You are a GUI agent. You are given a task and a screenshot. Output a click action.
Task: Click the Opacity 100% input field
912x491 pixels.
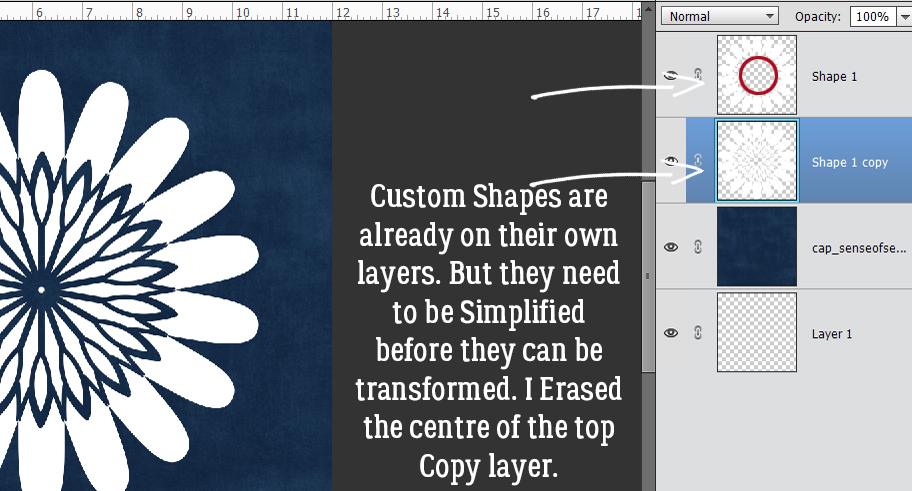pos(873,16)
